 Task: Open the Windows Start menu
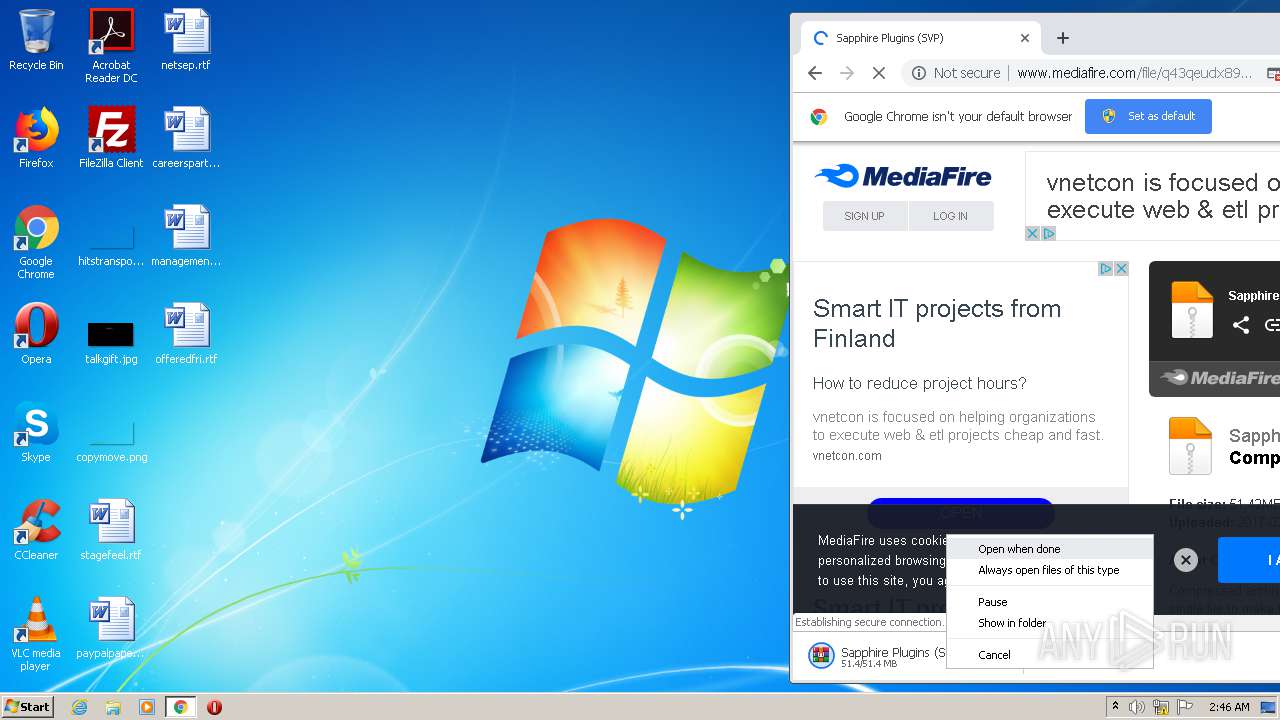click(28, 707)
